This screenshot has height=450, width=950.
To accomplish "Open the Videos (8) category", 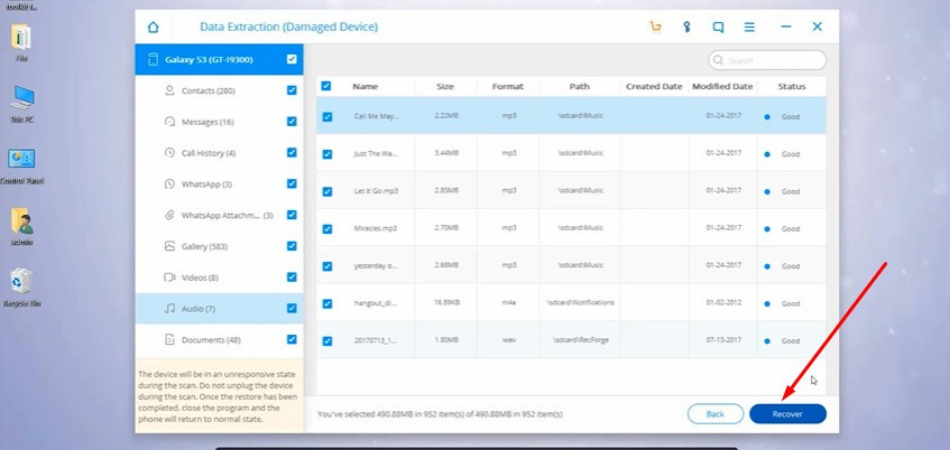I will 219,277.
